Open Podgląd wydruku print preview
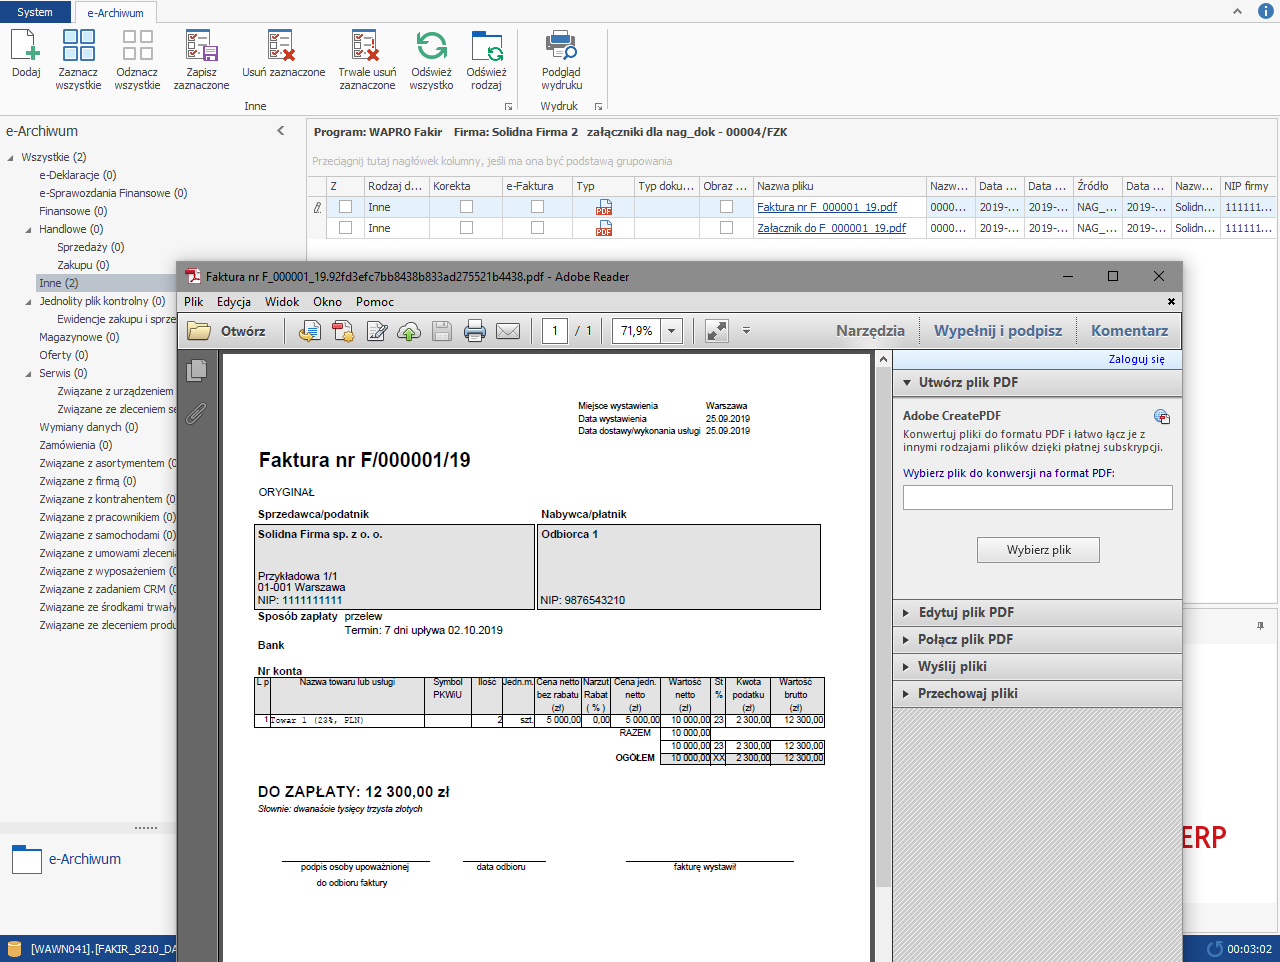 561,46
